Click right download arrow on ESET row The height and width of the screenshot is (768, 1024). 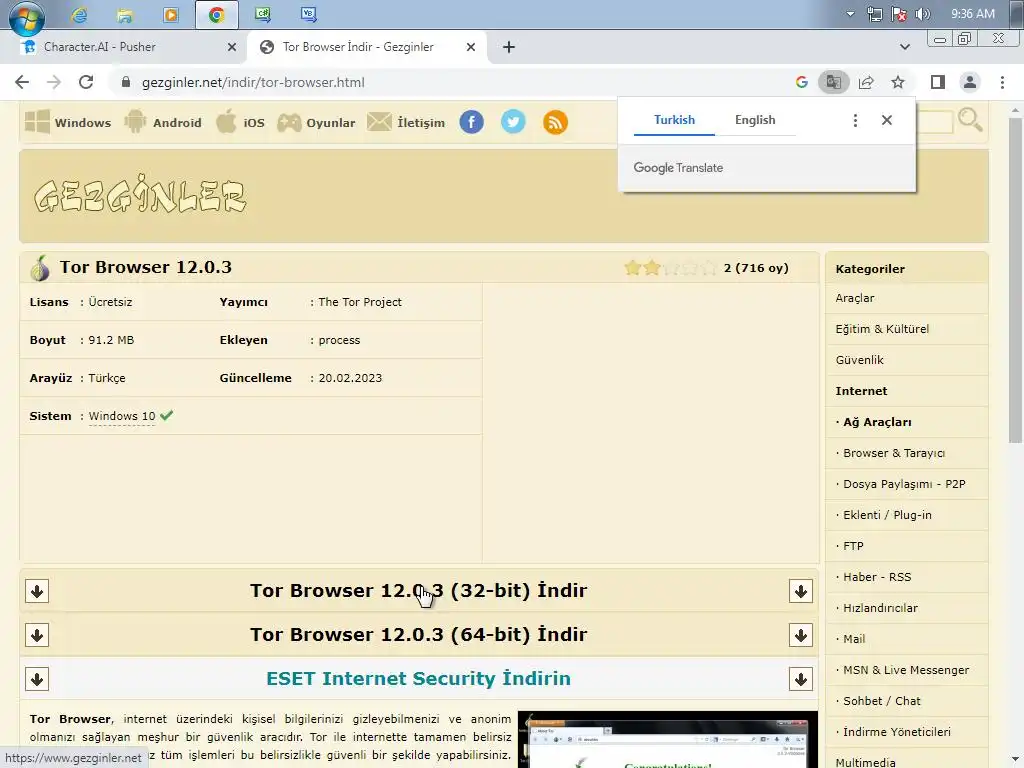pyautogui.click(x=801, y=679)
